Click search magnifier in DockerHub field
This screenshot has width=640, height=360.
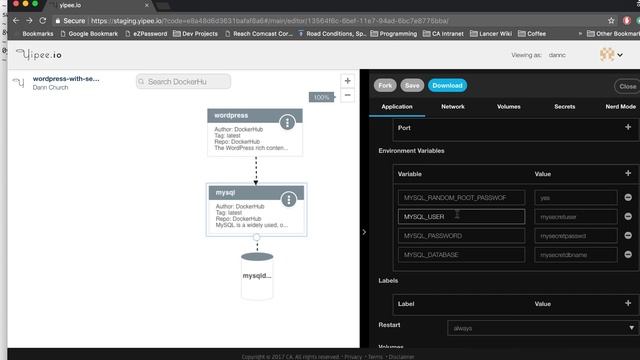click(x=141, y=82)
